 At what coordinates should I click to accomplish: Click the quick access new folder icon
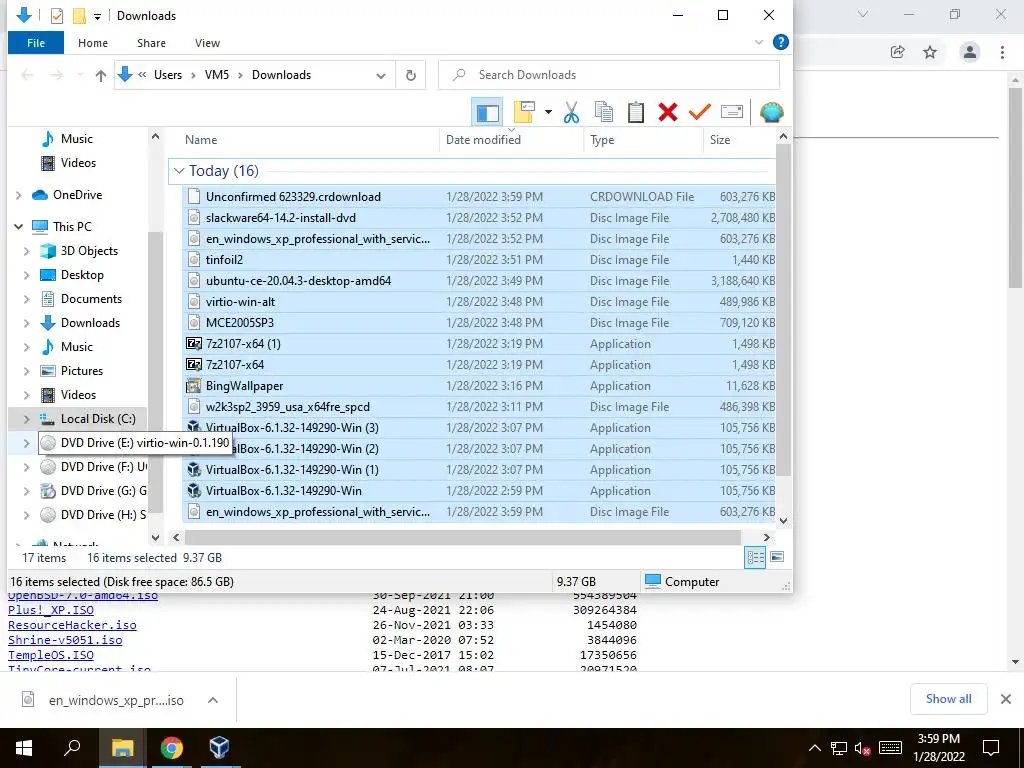coord(79,16)
